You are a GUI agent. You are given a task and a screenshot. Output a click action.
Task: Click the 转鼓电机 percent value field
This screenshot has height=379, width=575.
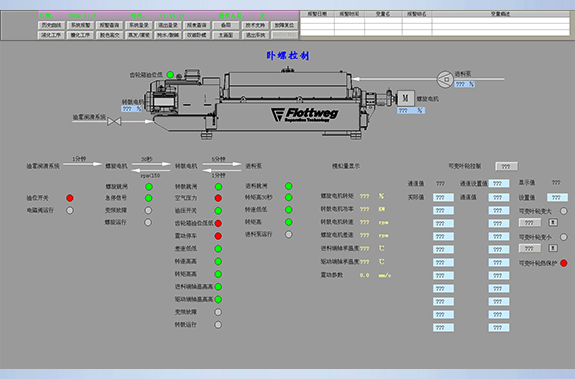(x=131, y=109)
